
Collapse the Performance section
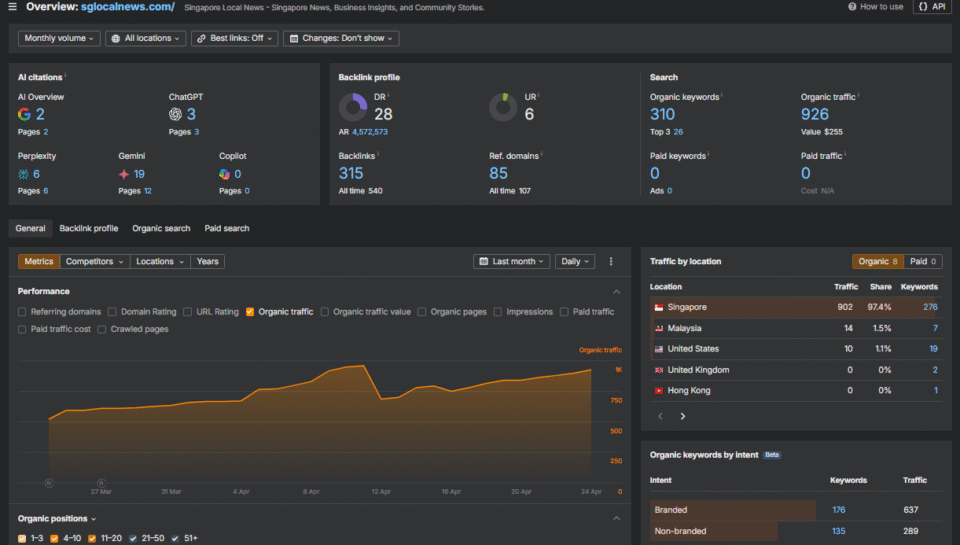tap(617, 292)
